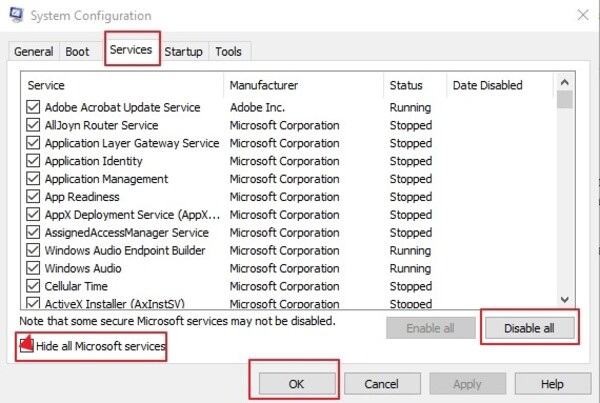Click the System Configuration title bar icon
Viewport: 600px width, 403px height.
17,15
